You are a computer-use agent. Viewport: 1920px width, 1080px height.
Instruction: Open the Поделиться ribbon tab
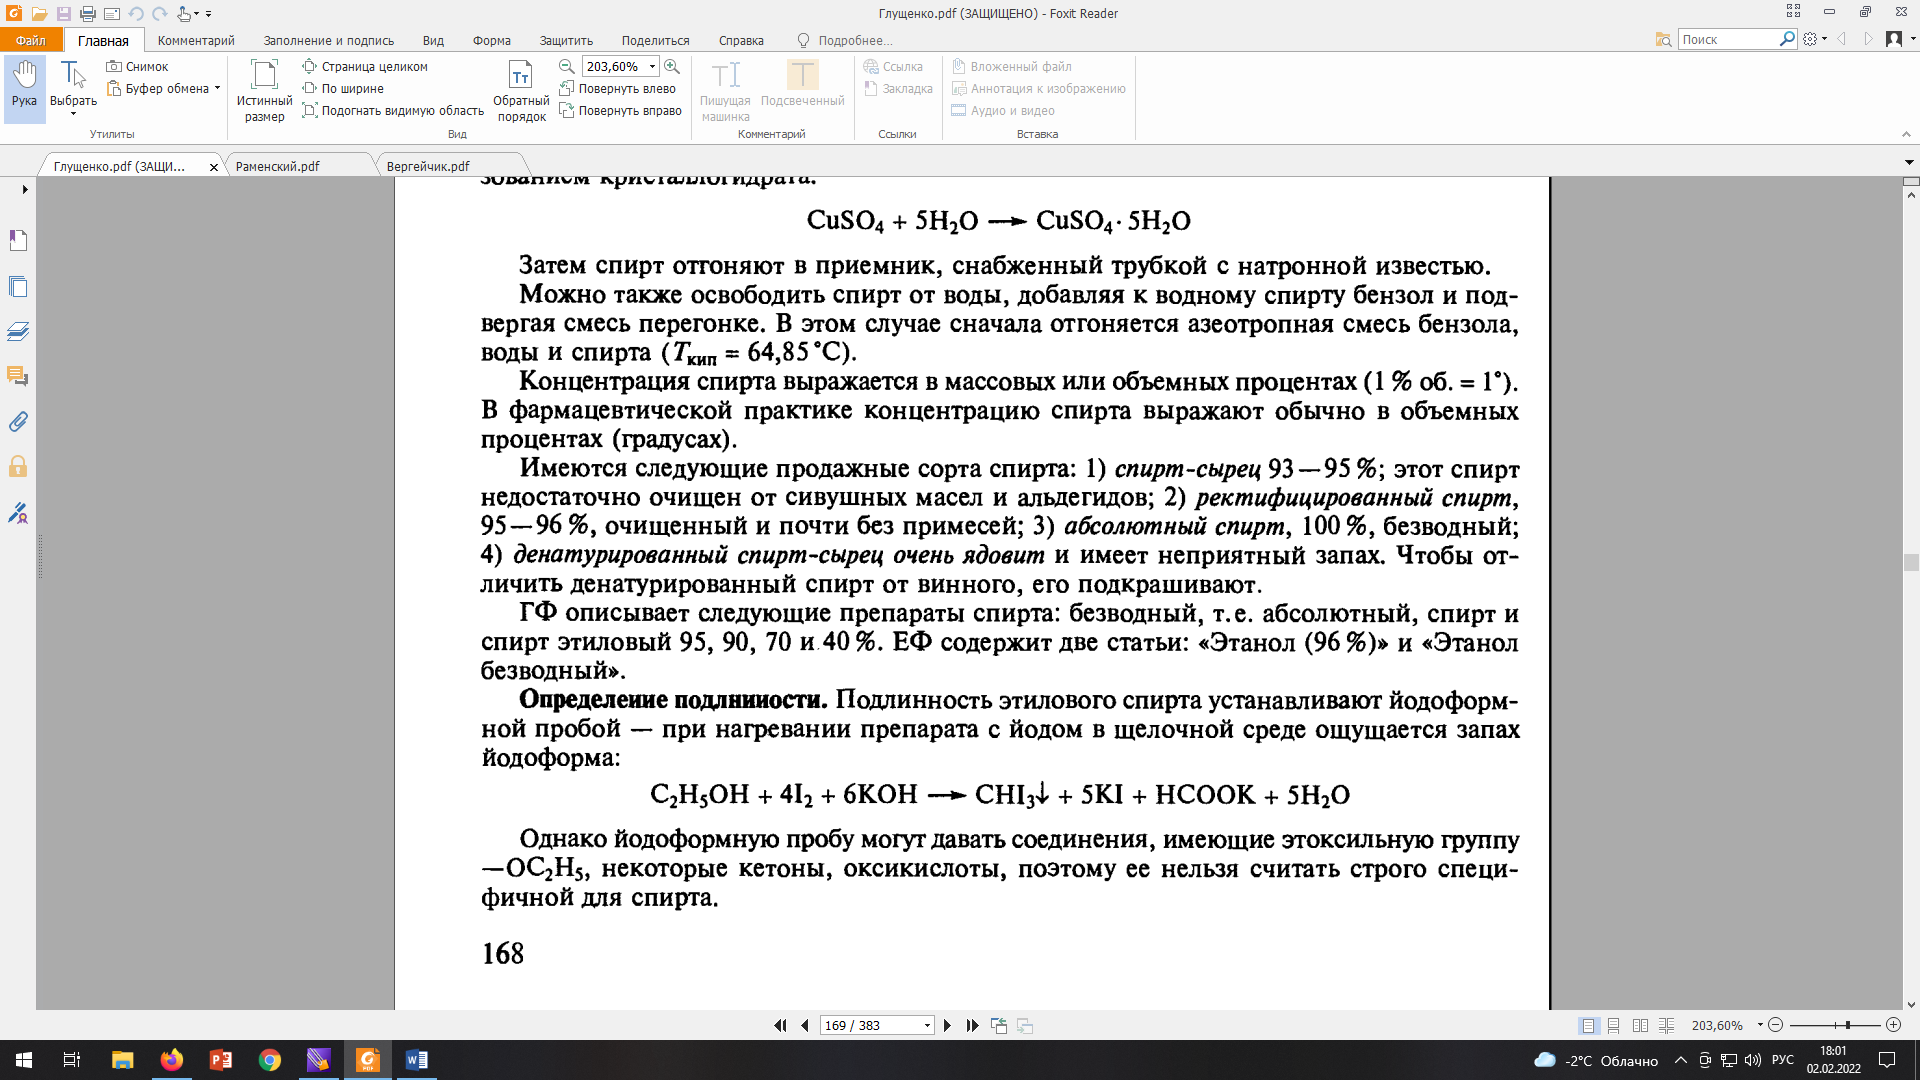coord(655,40)
